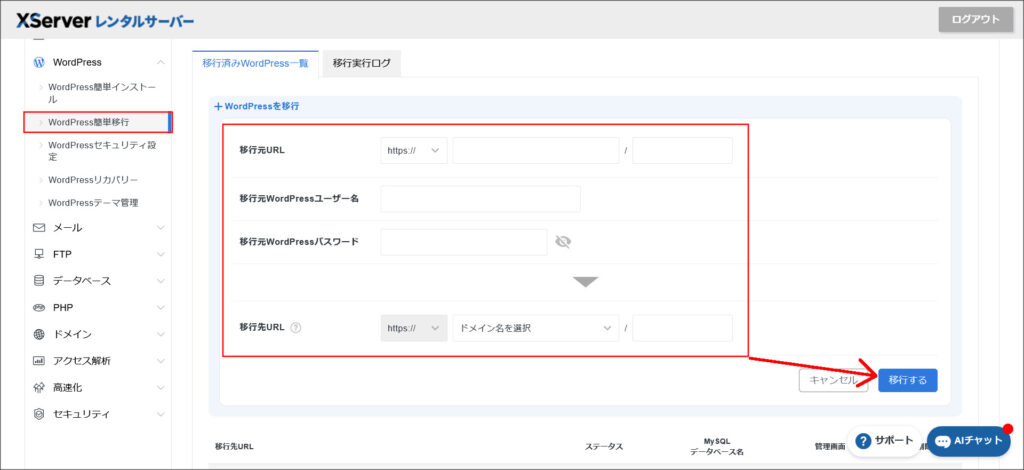Expand the メール sidebar section
The height and width of the screenshot is (470, 1024).
pos(161,228)
